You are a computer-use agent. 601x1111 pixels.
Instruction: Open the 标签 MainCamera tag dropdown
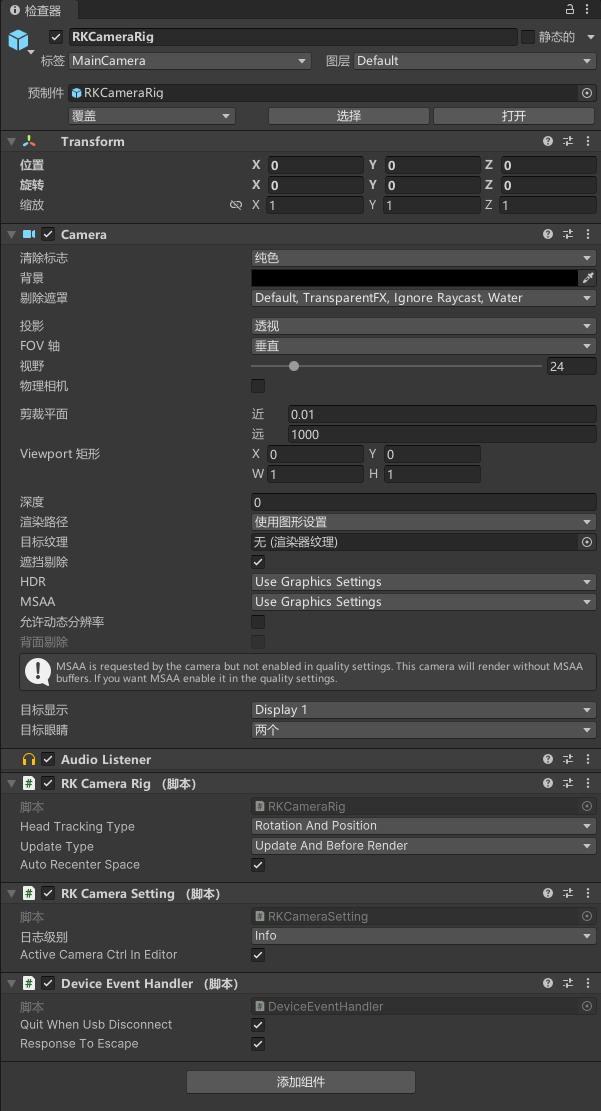190,61
